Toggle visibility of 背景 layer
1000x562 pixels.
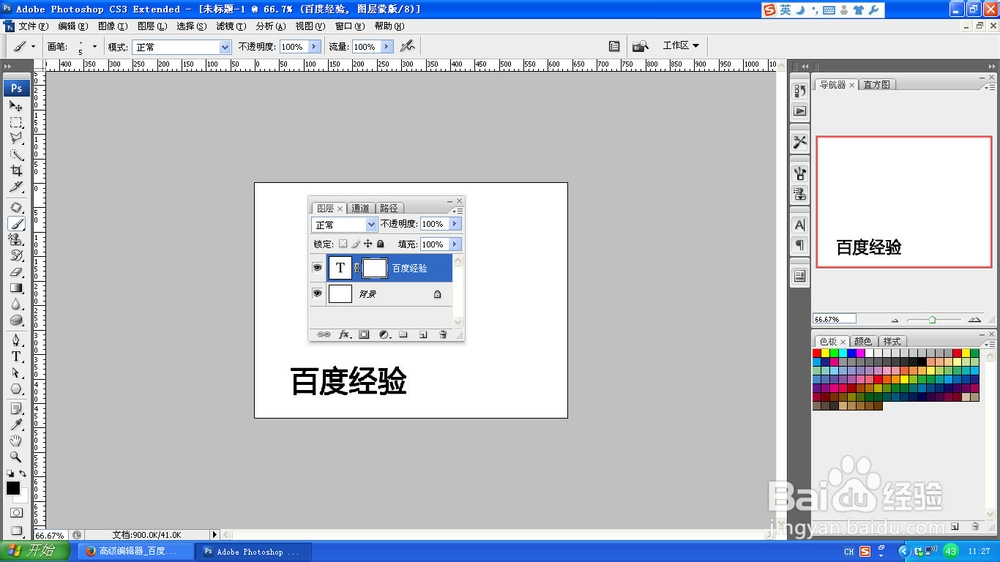317,293
